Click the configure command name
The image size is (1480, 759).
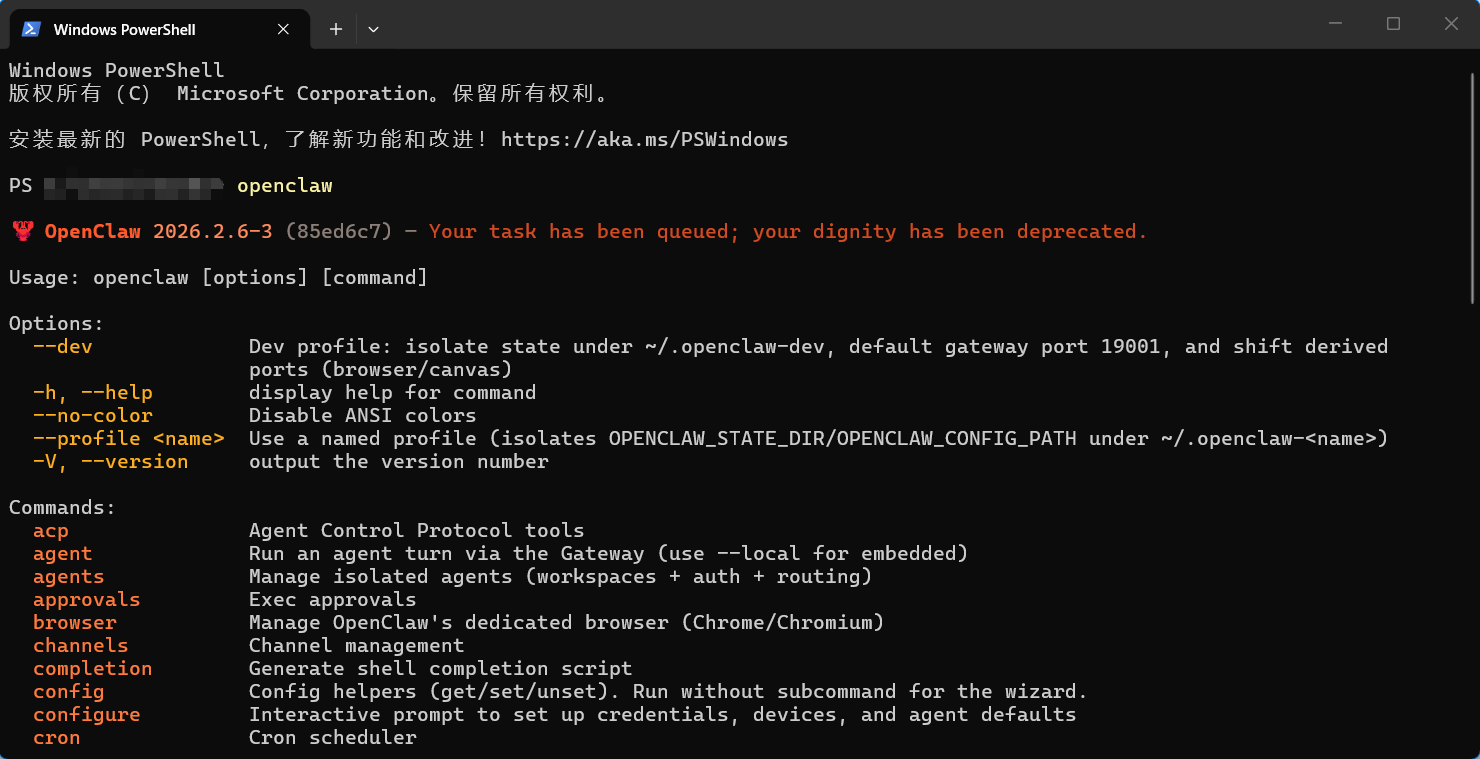pyautogui.click(x=87, y=714)
